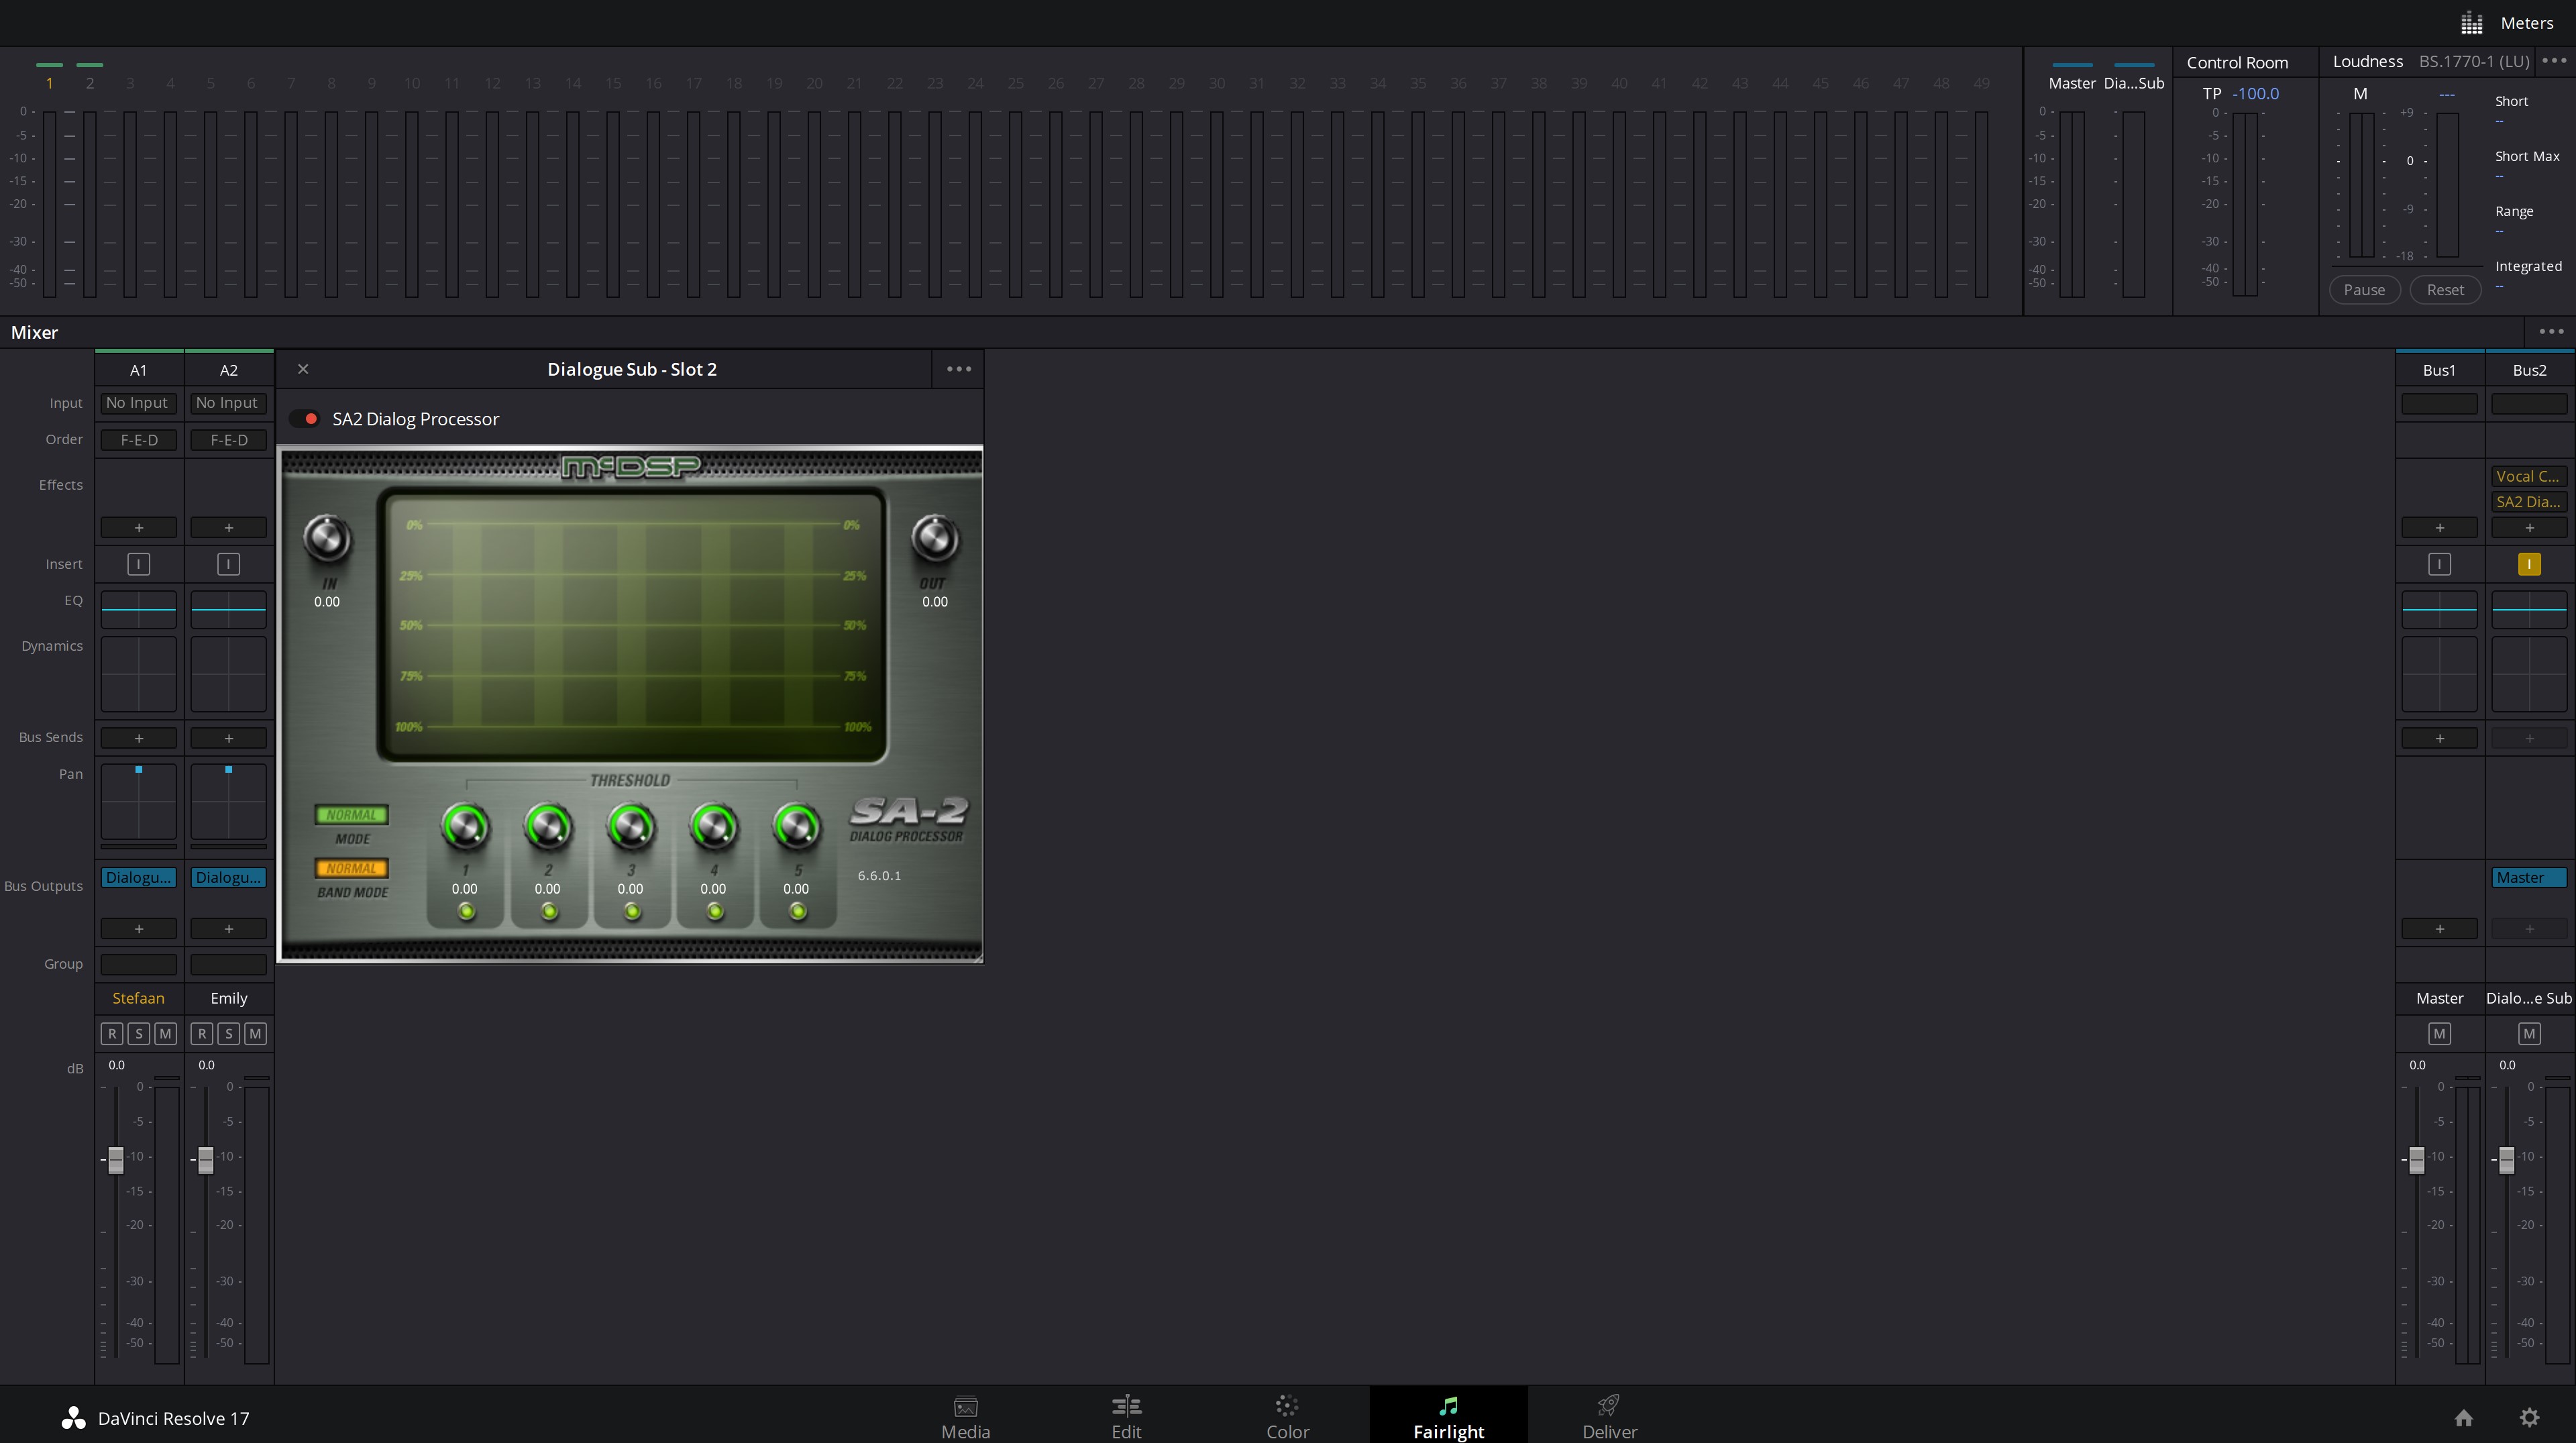Mute the Emily track
The width and height of the screenshot is (2576, 1443).
256,1034
